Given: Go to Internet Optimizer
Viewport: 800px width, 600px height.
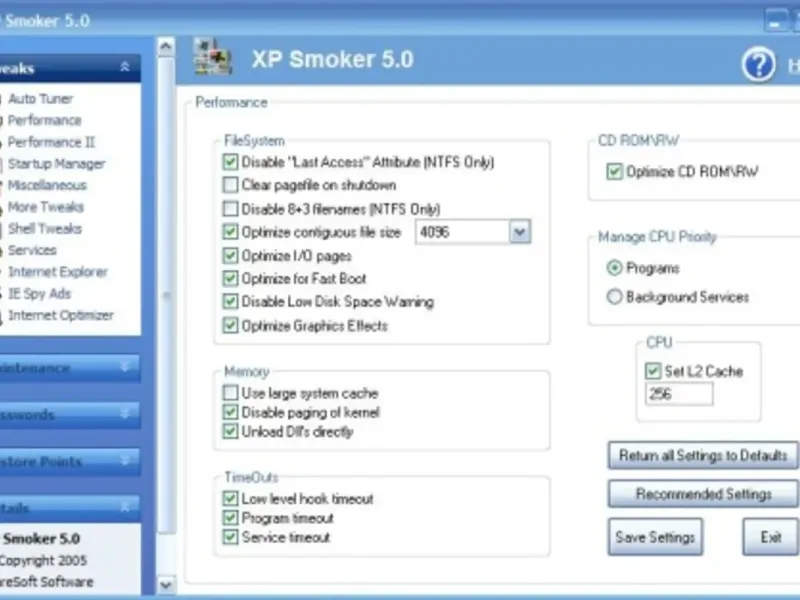Looking at the screenshot, I should tap(61, 315).
